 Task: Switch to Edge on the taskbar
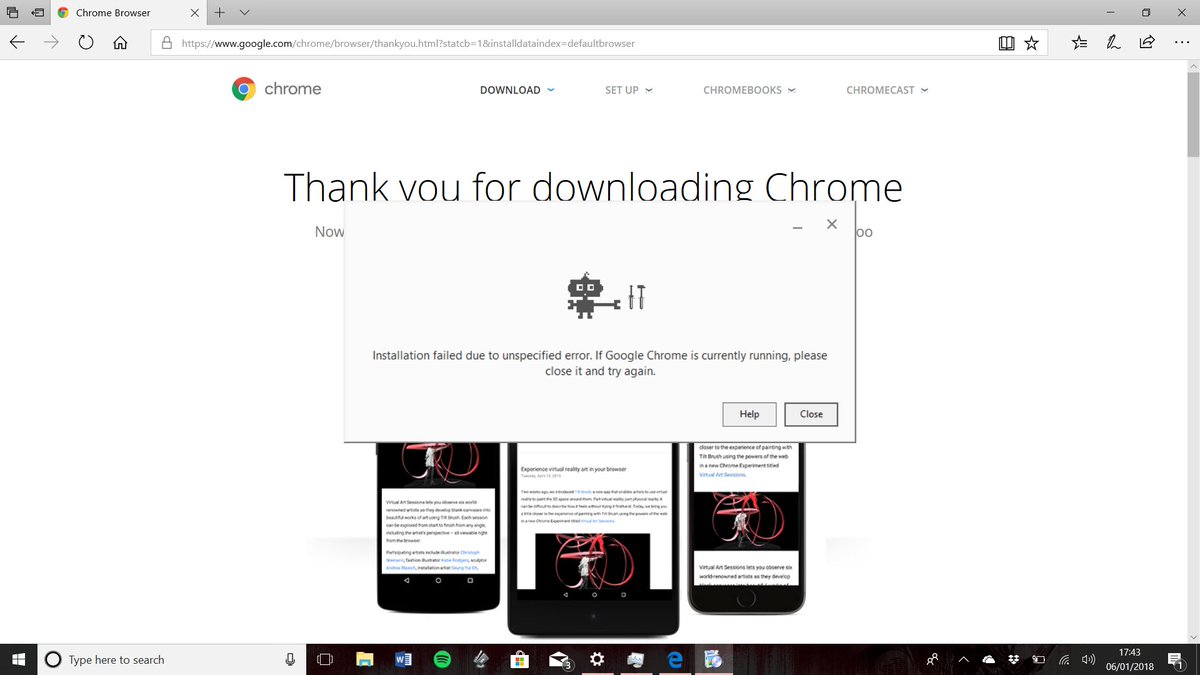[674, 659]
